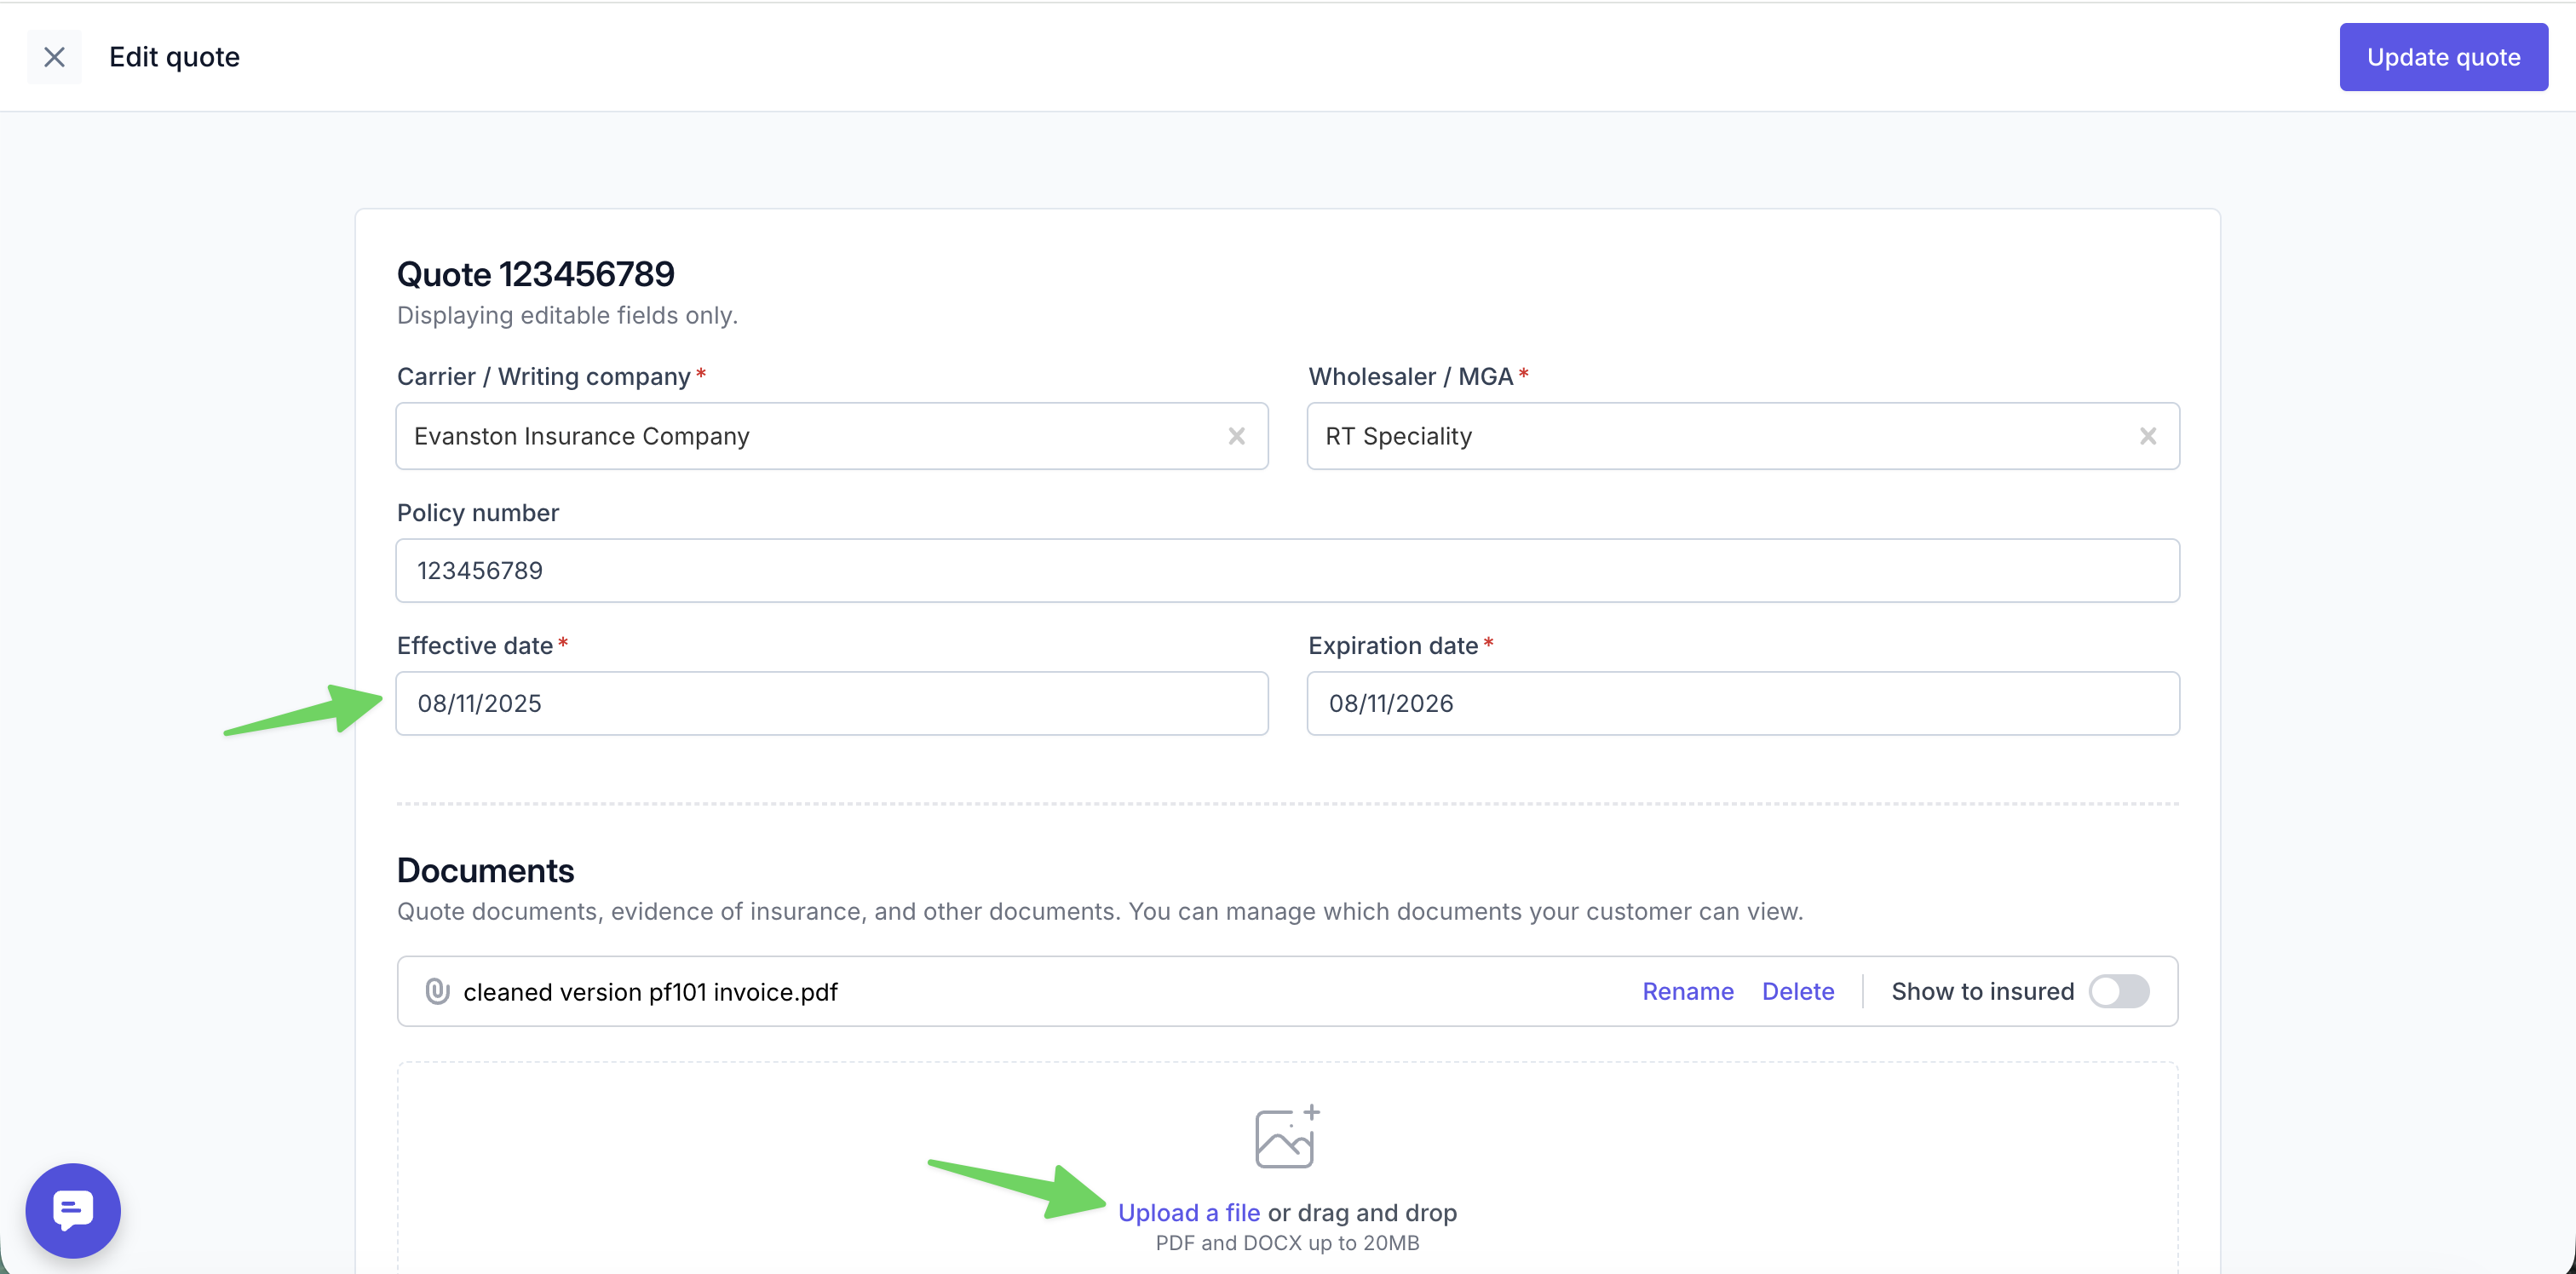
Task: Select the cleaned version pf101 invoice.pdf file name
Action: tap(650, 991)
